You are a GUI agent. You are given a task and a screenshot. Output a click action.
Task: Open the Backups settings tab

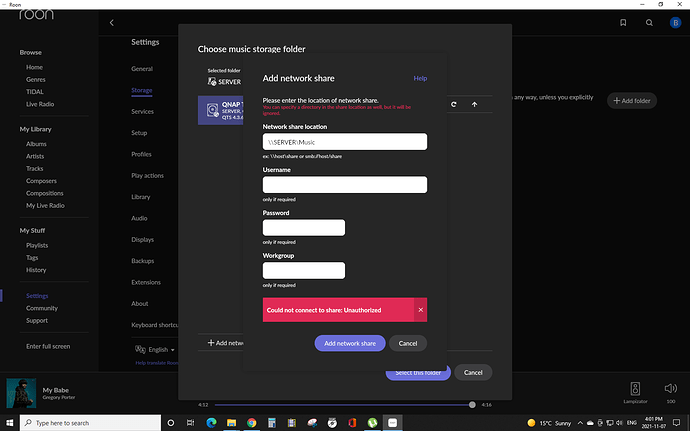pos(143,261)
